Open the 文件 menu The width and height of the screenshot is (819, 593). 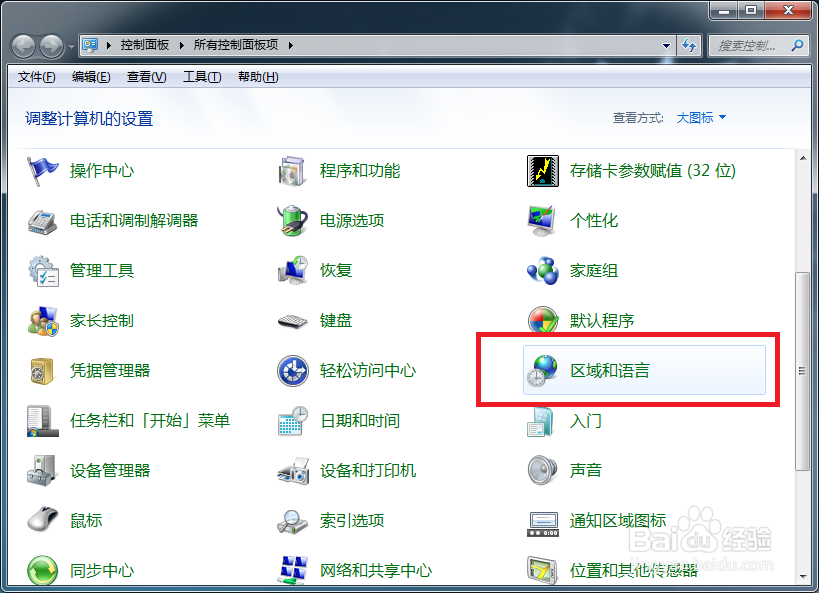coord(36,76)
